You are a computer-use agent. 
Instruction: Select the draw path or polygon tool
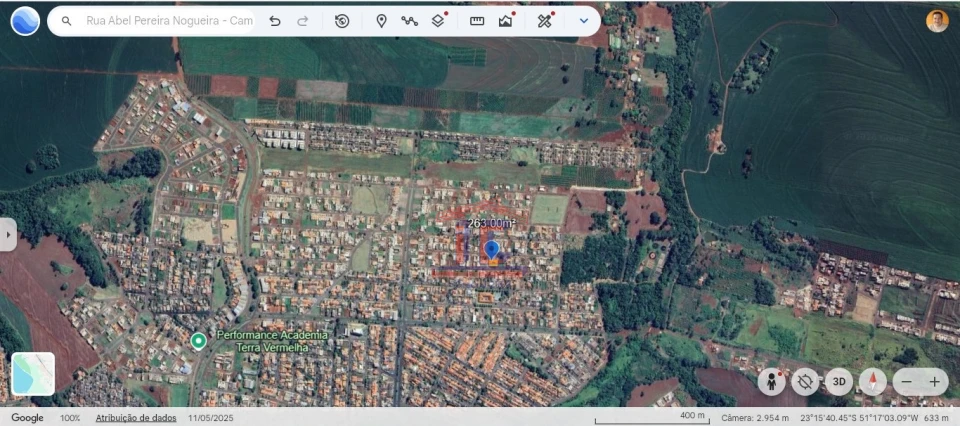[409, 21]
